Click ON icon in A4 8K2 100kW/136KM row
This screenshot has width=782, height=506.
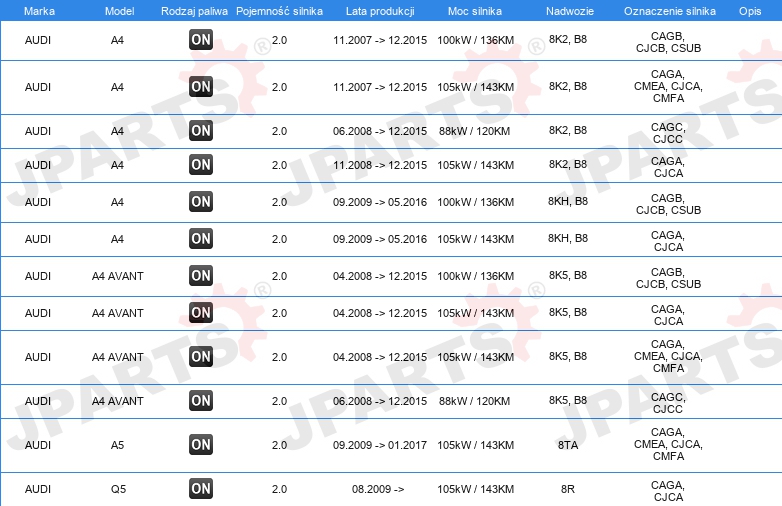201,40
